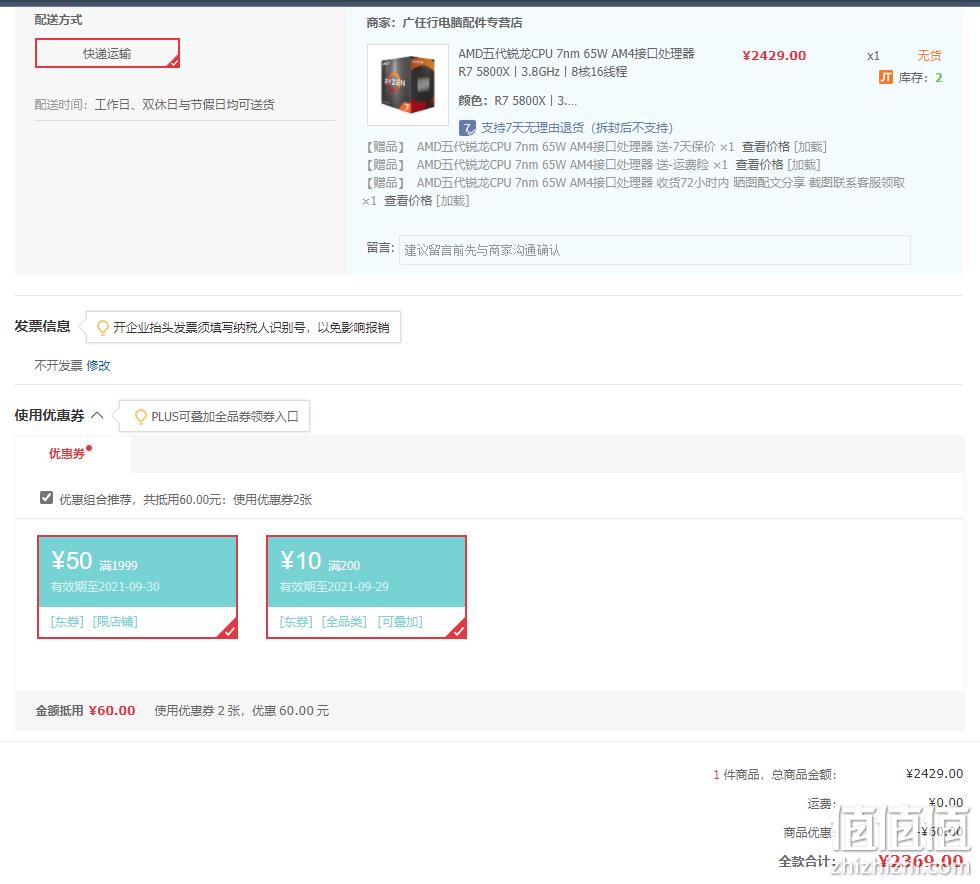Click the 无货 stock status text

pos(929,56)
